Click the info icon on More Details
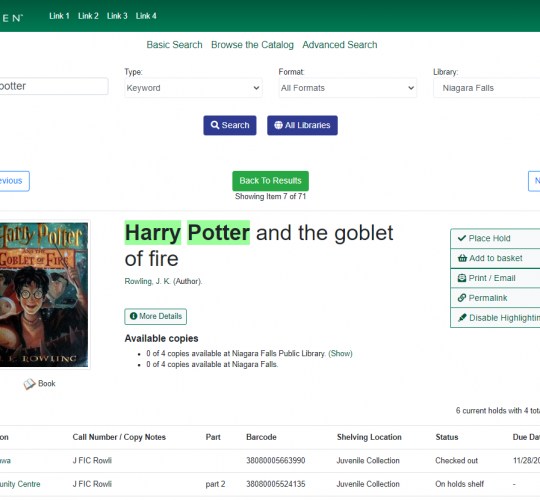Viewport: 540px width, 500px height. [134, 316]
